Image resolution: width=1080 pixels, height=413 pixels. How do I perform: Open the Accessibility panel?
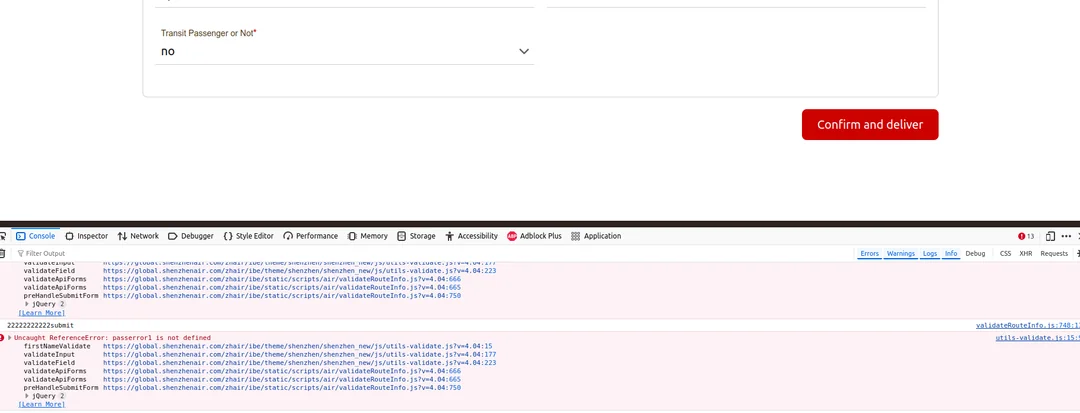click(471, 236)
